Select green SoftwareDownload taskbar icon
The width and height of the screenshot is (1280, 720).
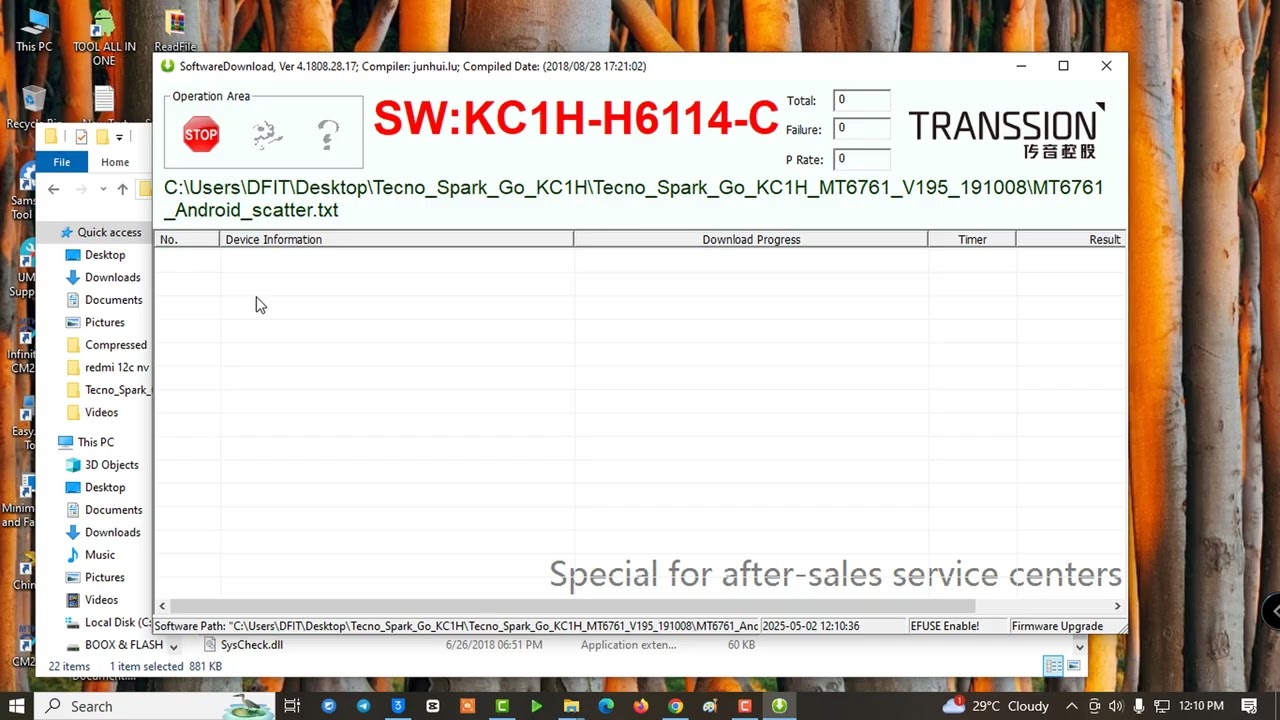pos(779,706)
